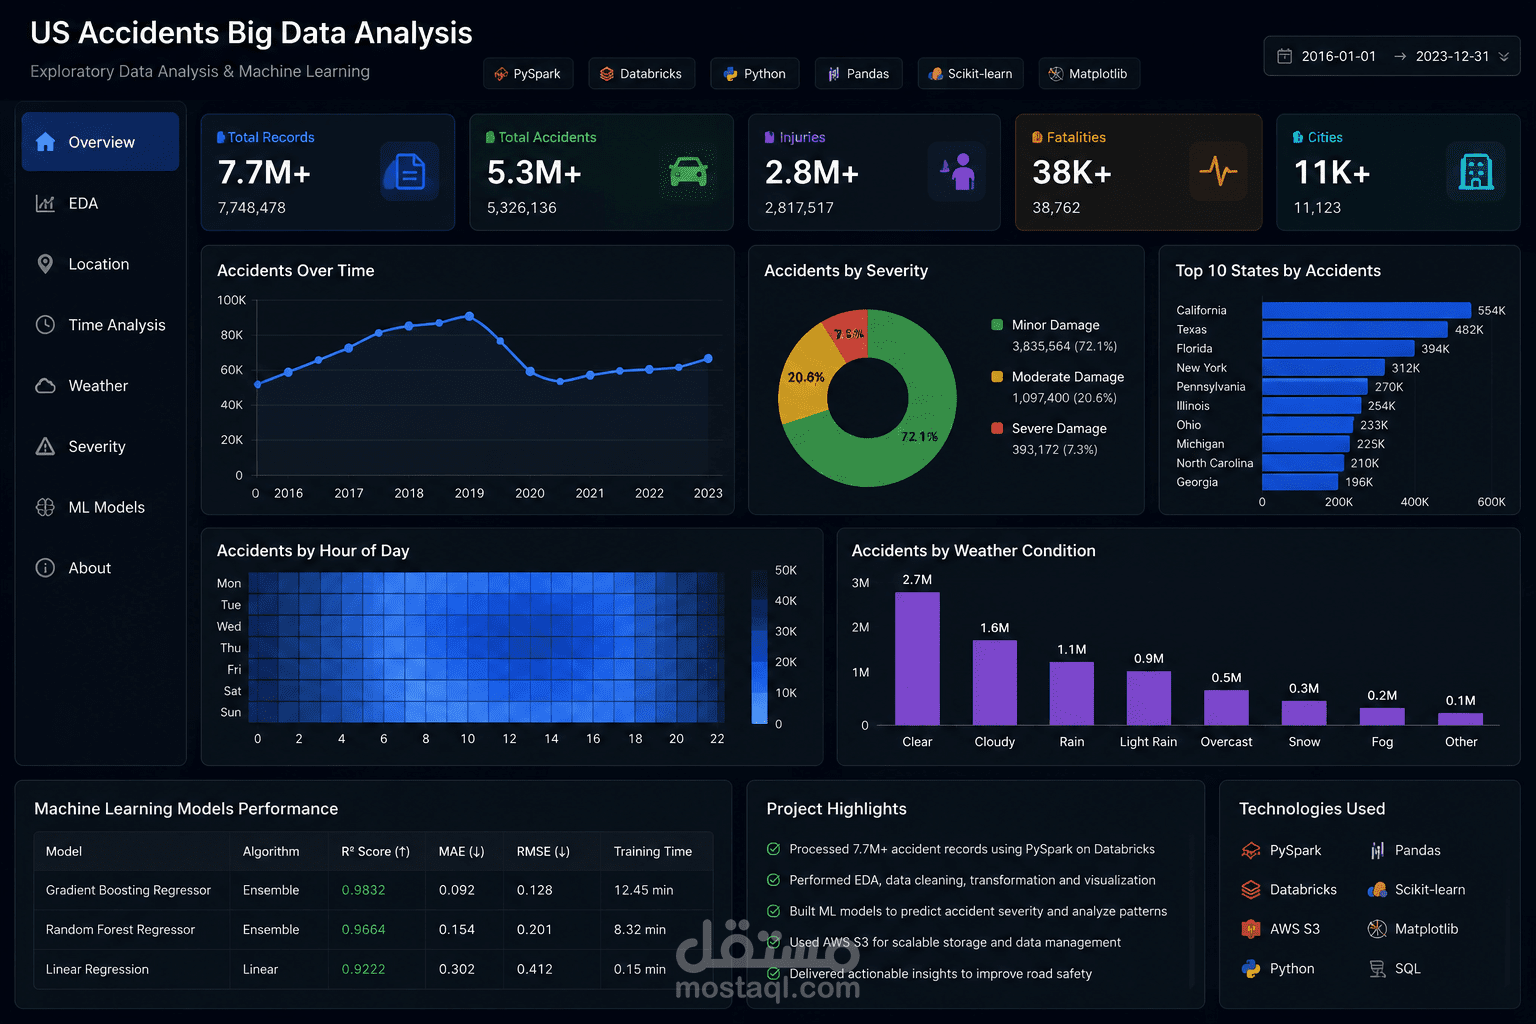Click the car icon on Total Accidents card
Image resolution: width=1536 pixels, height=1024 pixels.
pyautogui.click(x=688, y=172)
